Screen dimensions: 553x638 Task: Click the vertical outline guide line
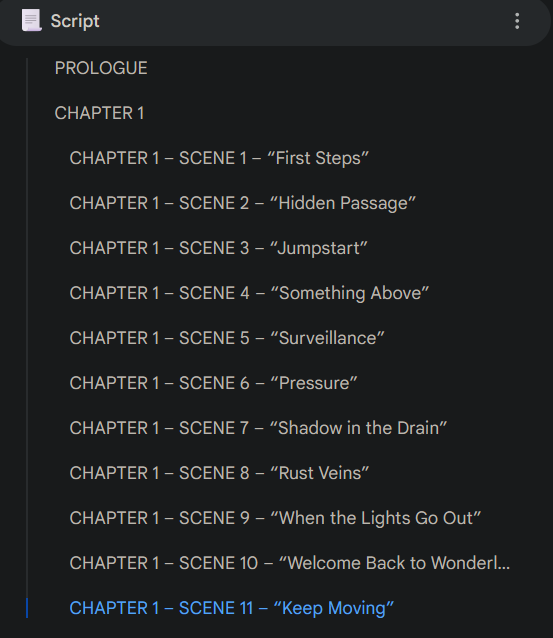click(27, 328)
